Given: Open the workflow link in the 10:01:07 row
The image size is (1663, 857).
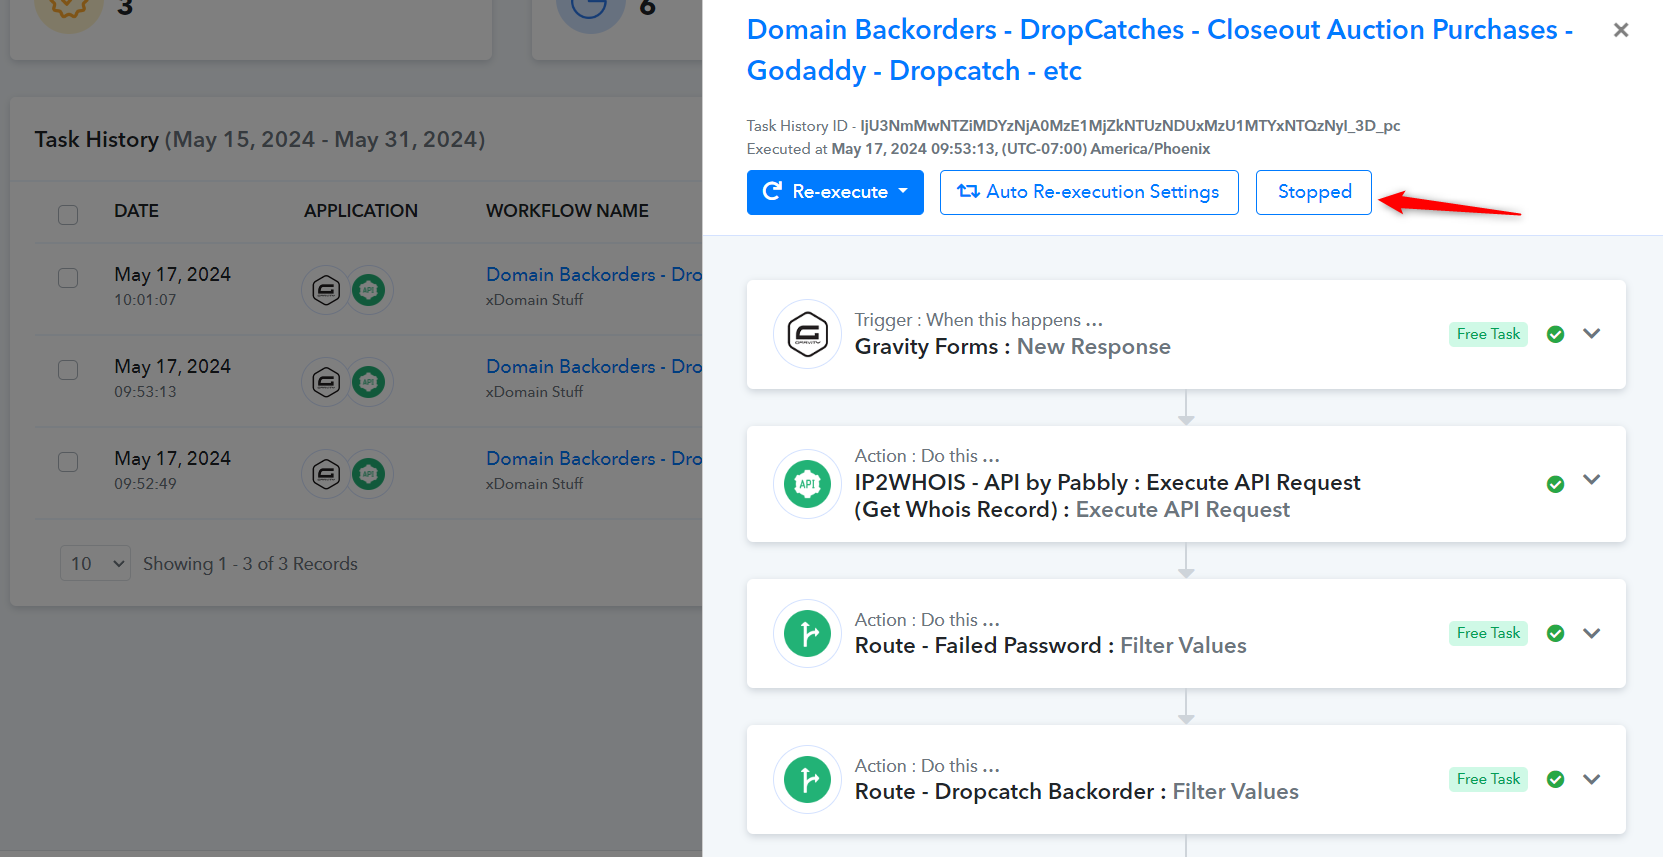Looking at the screenshot, I should [594, 274].
